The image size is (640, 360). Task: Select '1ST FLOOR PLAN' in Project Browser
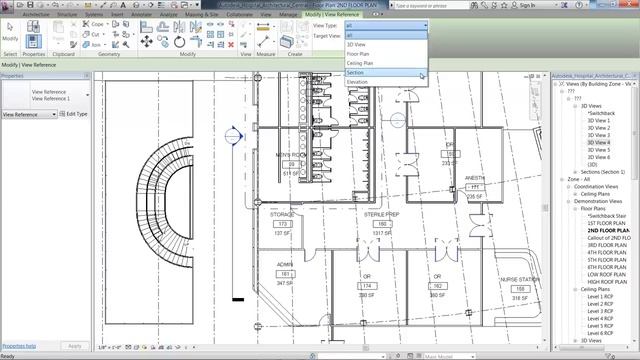(607, 223)
